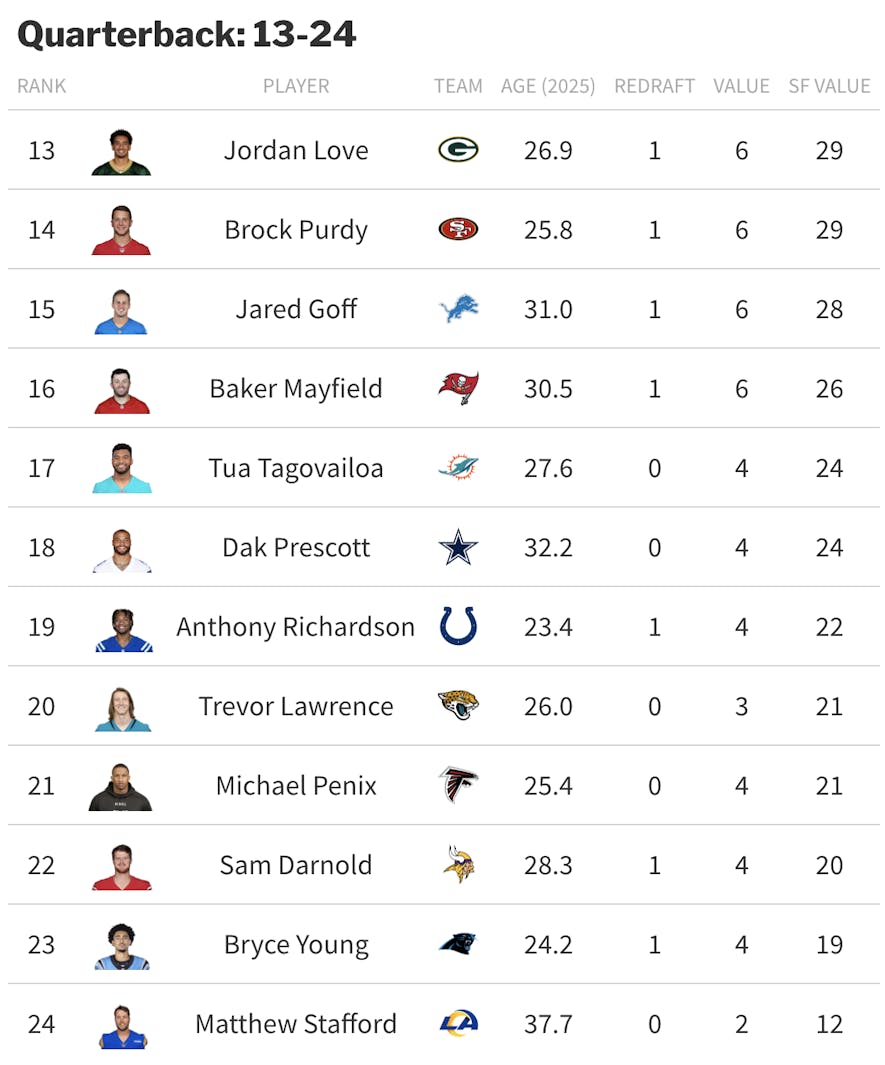Click the Detroit Lions team logo

pos(458,308)
